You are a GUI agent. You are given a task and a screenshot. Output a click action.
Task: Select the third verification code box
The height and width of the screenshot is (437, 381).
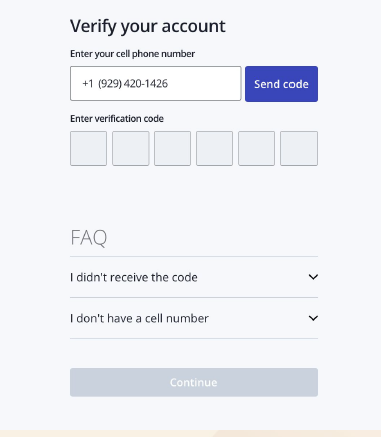tap(172, 148)
